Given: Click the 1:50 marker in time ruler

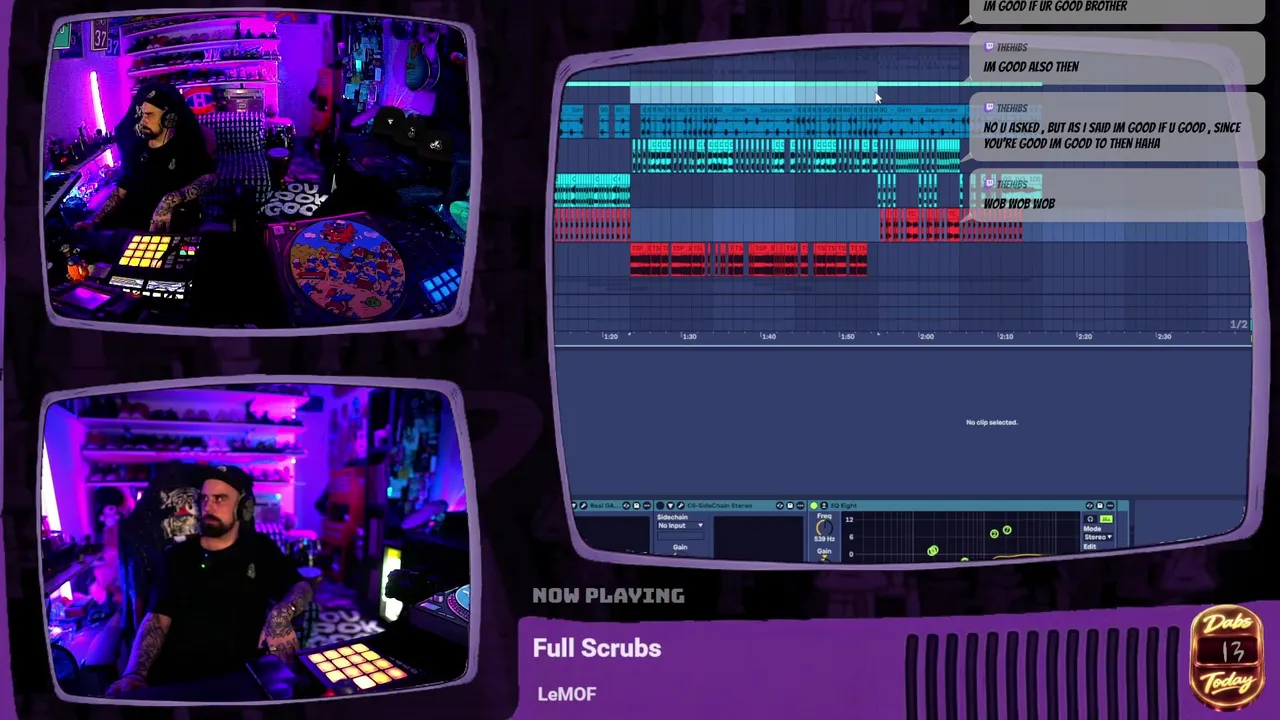Looking at the screenshot, I should coord(847,337).
